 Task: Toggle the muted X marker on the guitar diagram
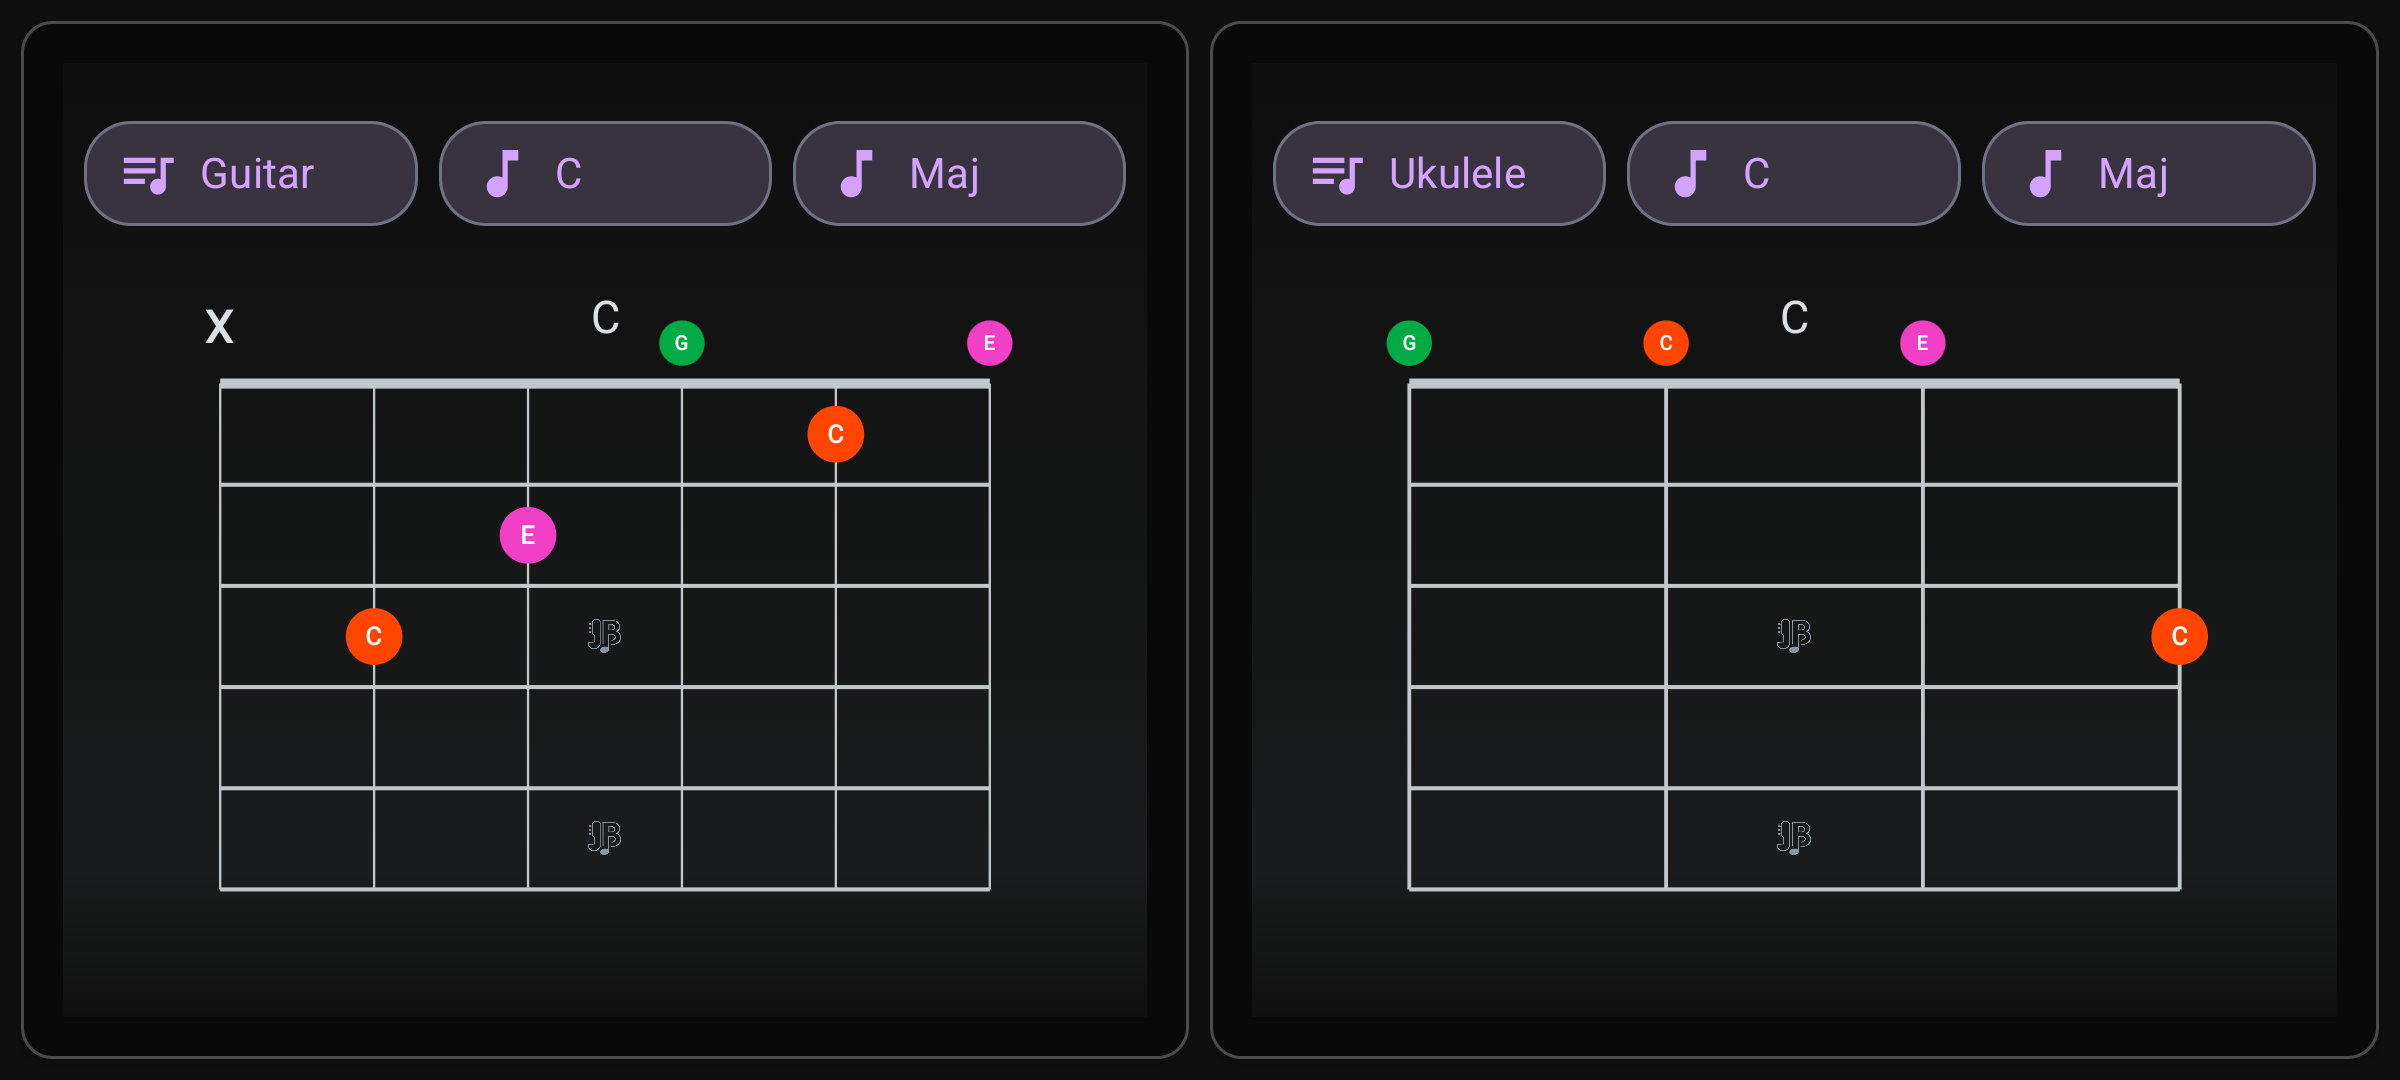pos(219,326)
